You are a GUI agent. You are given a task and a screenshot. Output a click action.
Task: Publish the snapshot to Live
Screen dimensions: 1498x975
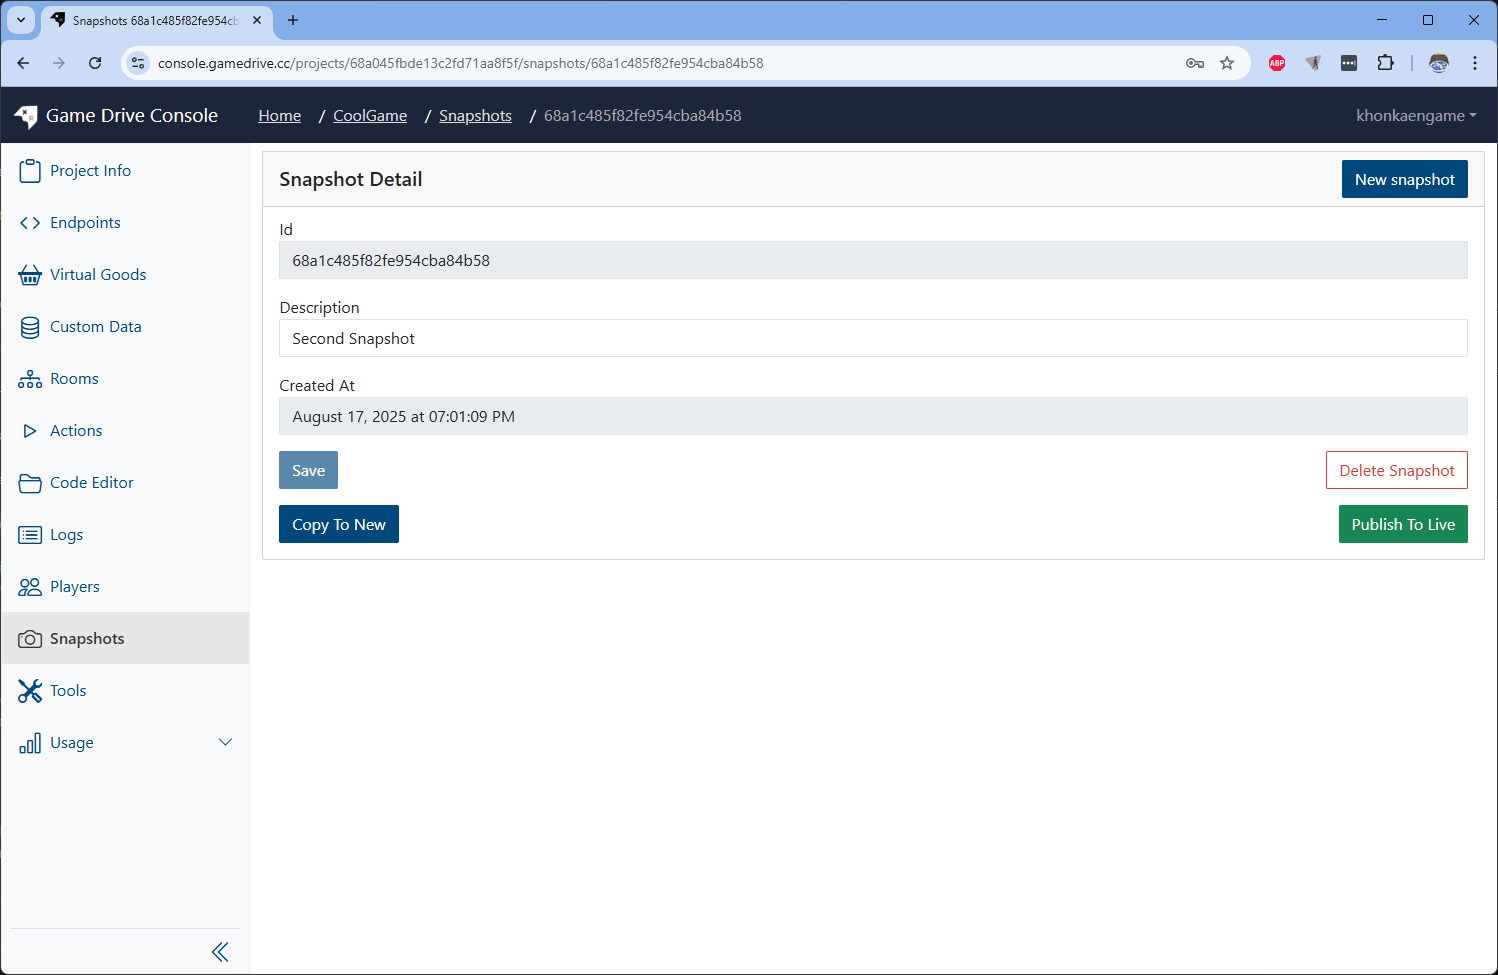click(1403, 524)
